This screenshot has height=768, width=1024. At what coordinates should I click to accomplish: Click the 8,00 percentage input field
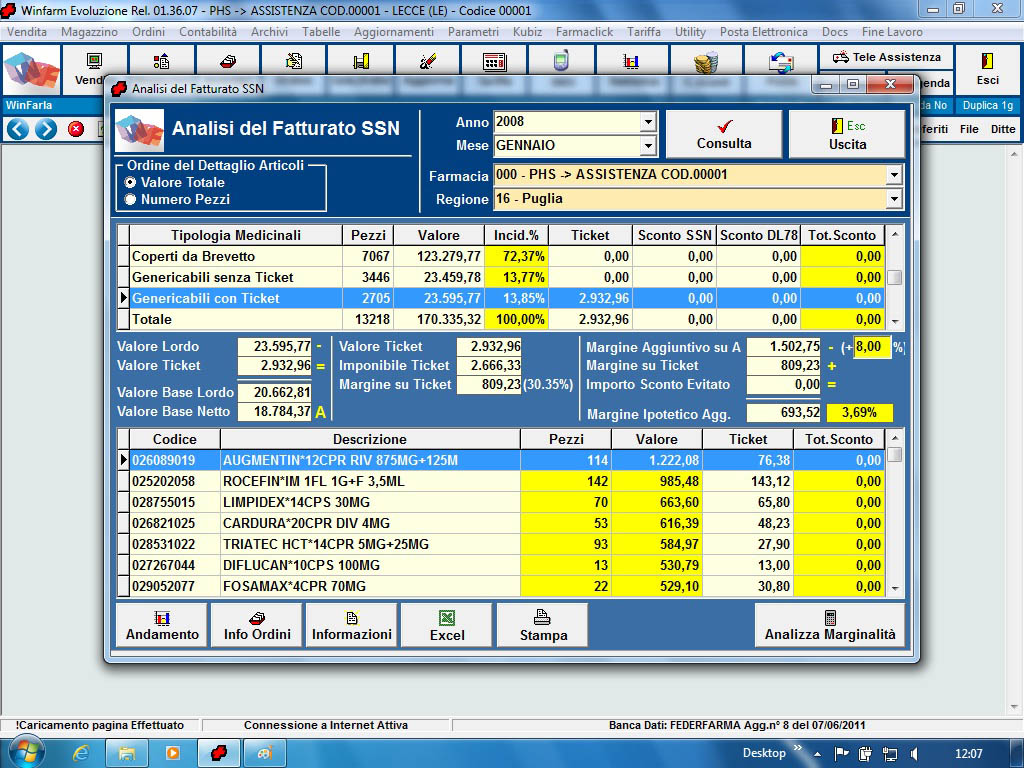(x=870, y=347)
